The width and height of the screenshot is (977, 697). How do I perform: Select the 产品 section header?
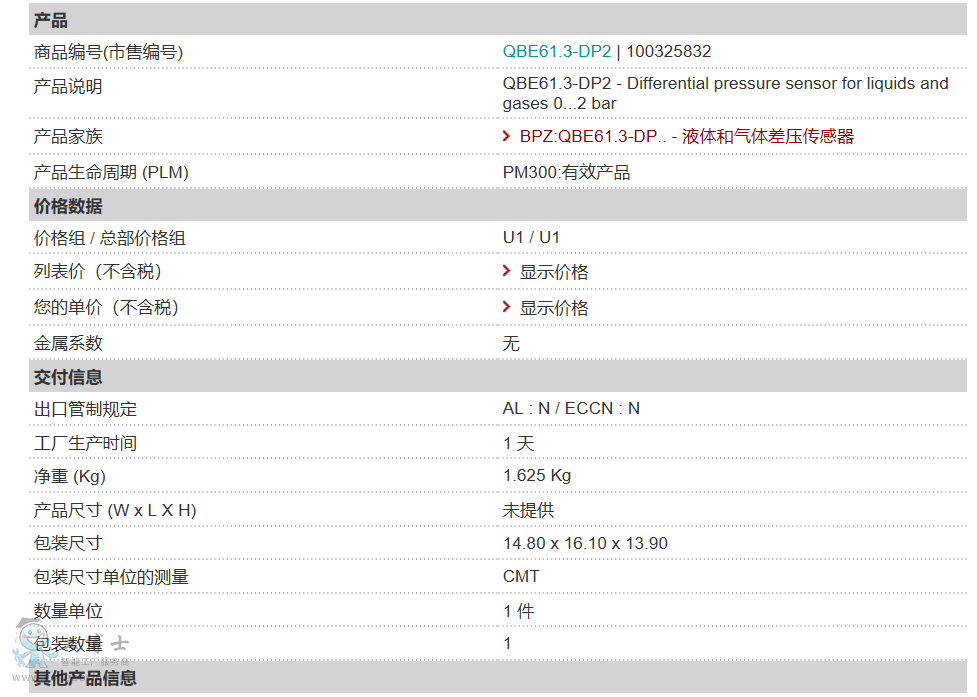tap(51, 20)
